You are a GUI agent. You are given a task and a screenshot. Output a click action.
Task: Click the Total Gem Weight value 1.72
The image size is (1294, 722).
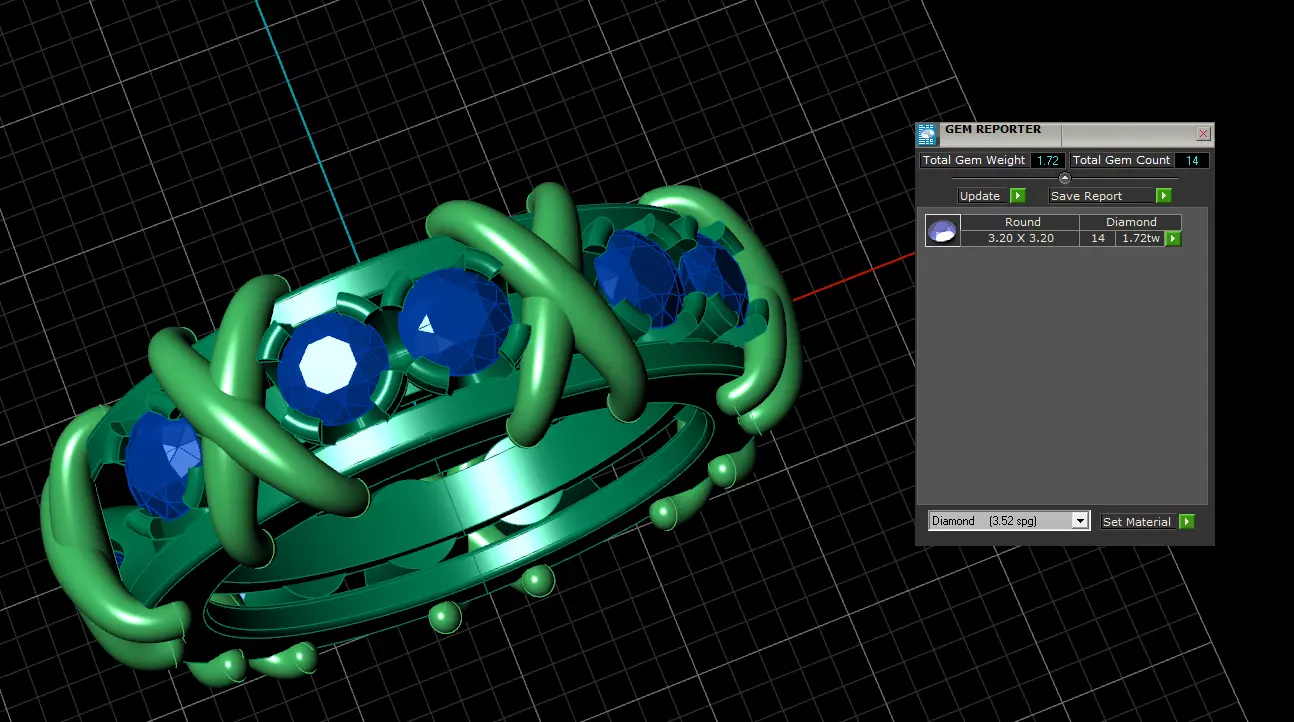tap(1048, 160)
